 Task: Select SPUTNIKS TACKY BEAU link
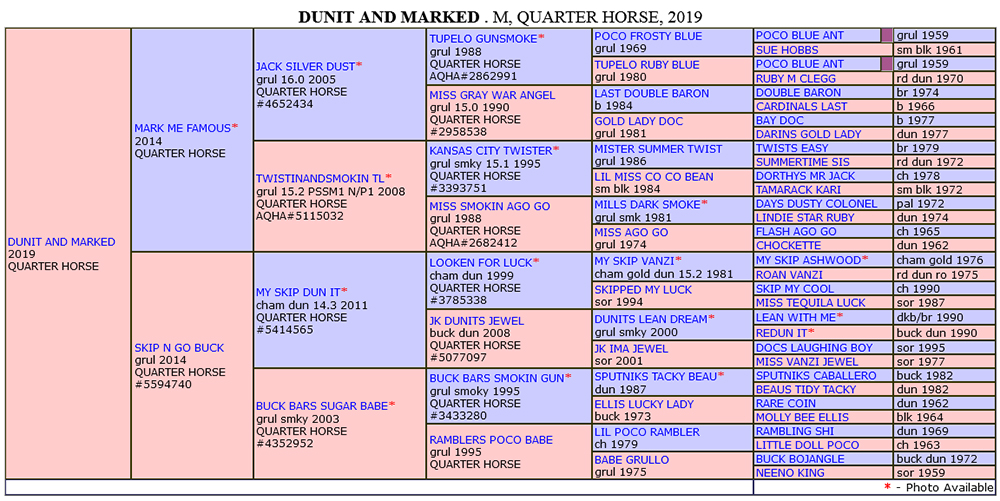click(x=656, y=376)
